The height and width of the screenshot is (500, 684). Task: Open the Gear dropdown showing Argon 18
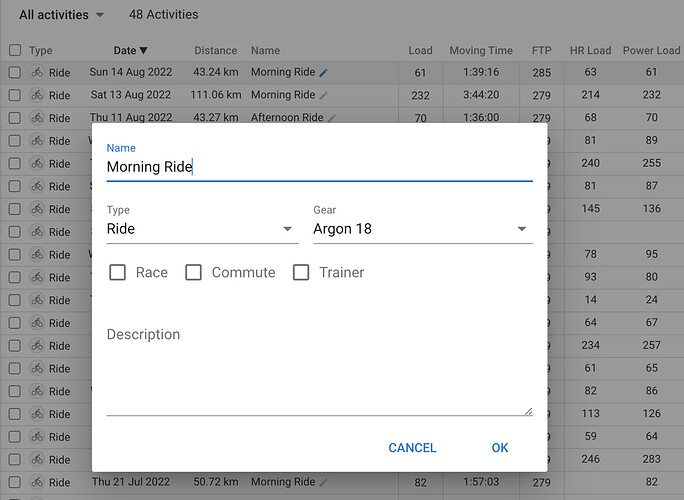[423, 229]
